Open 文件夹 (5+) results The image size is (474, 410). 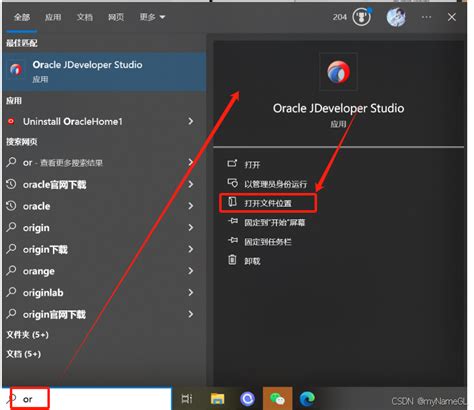click(x=27, y=334)
